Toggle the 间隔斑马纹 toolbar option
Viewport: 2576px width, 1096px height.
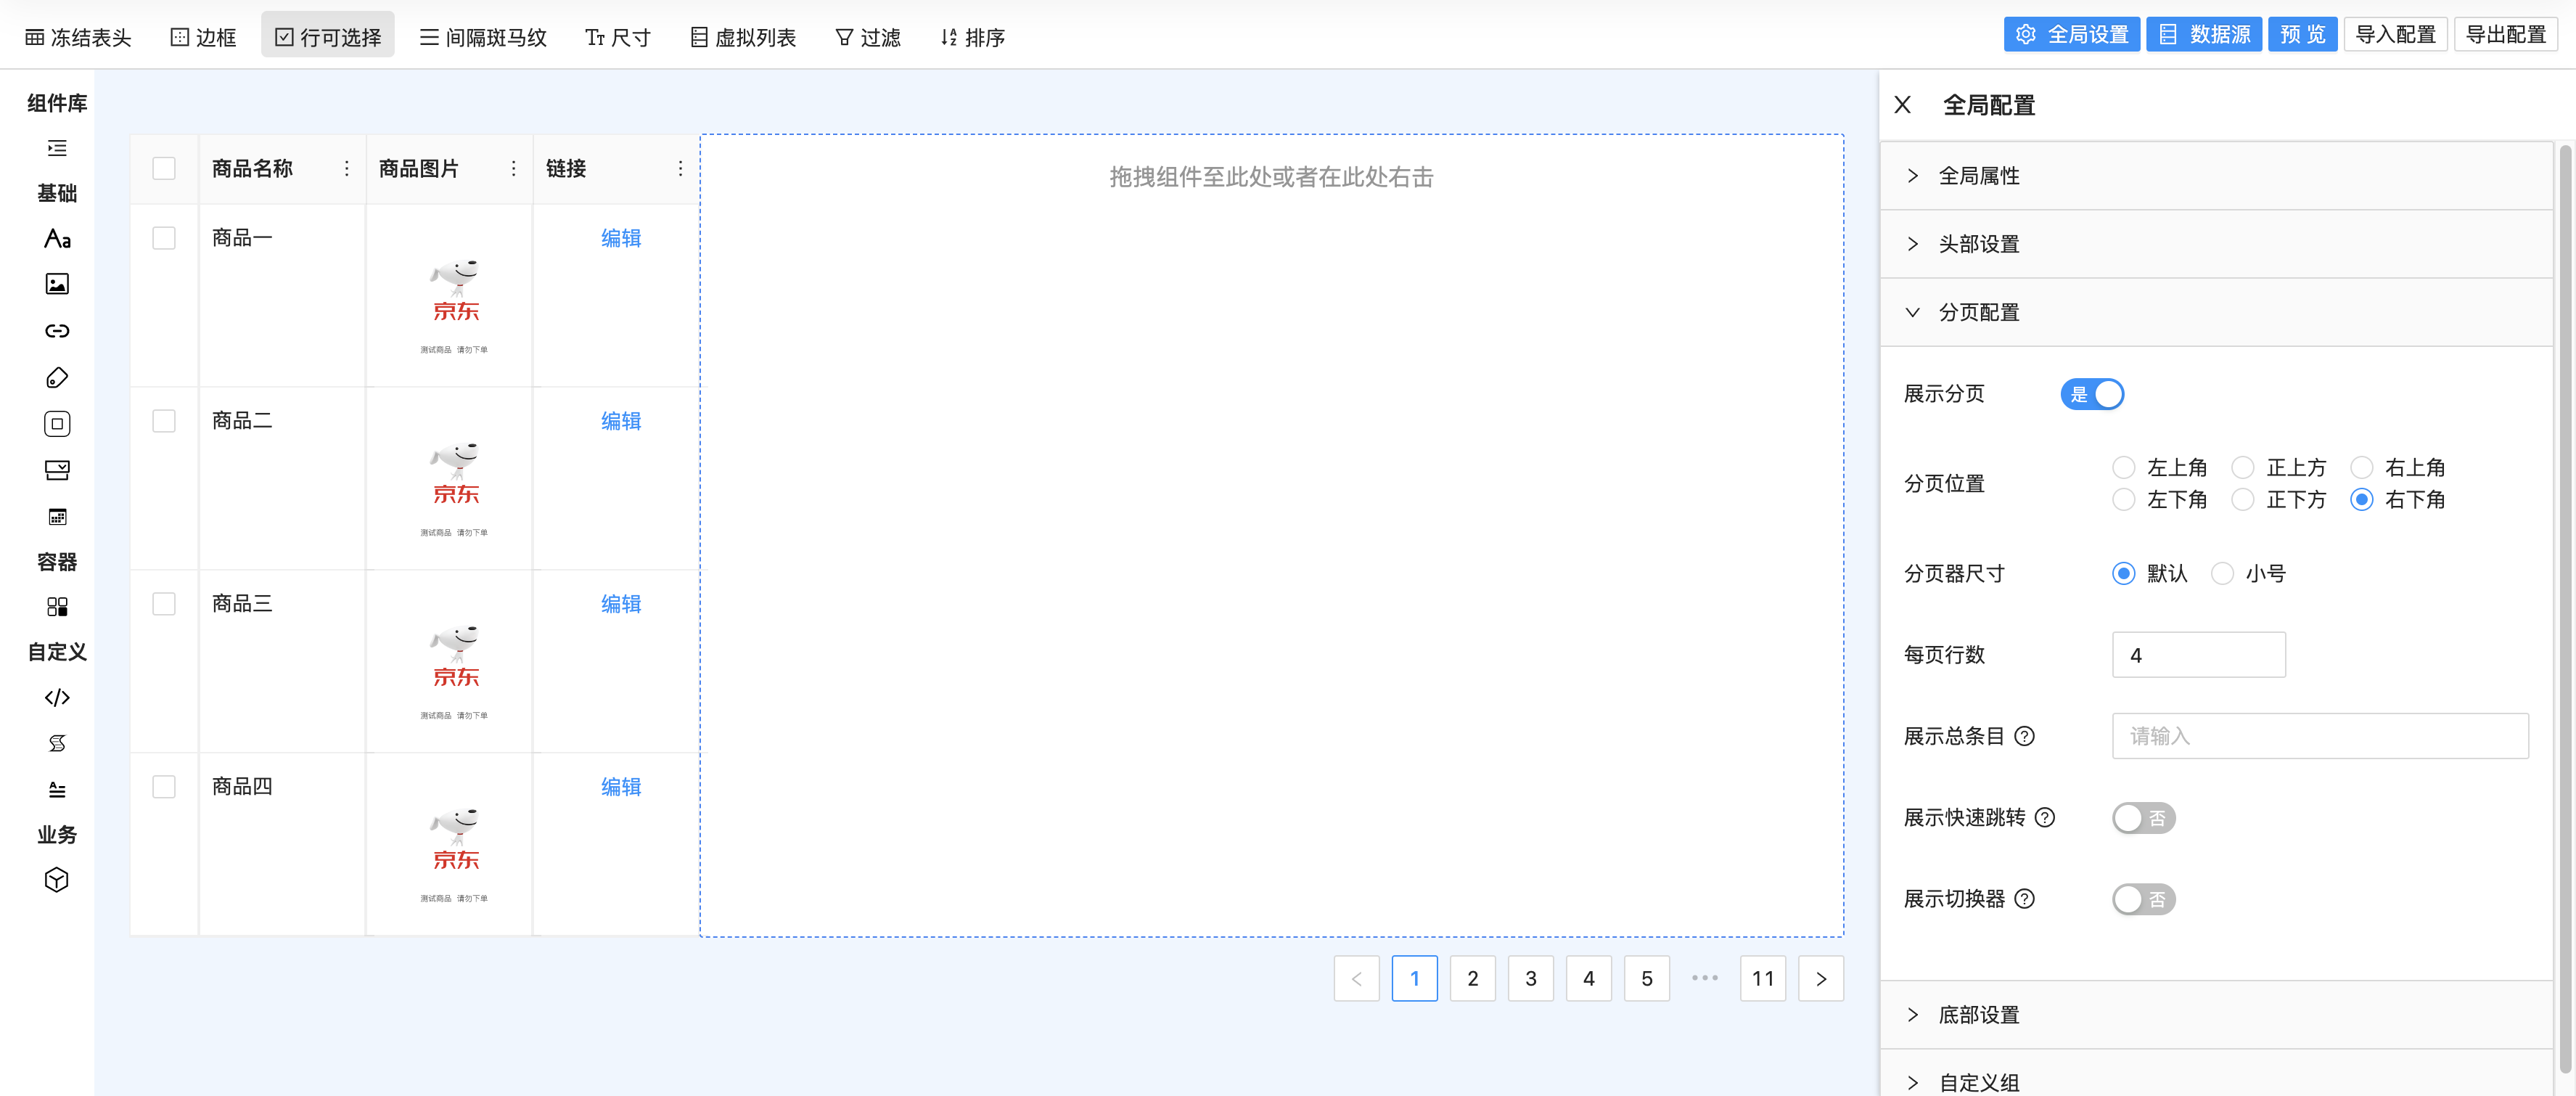pyautogui.click(x=483, y=37)
